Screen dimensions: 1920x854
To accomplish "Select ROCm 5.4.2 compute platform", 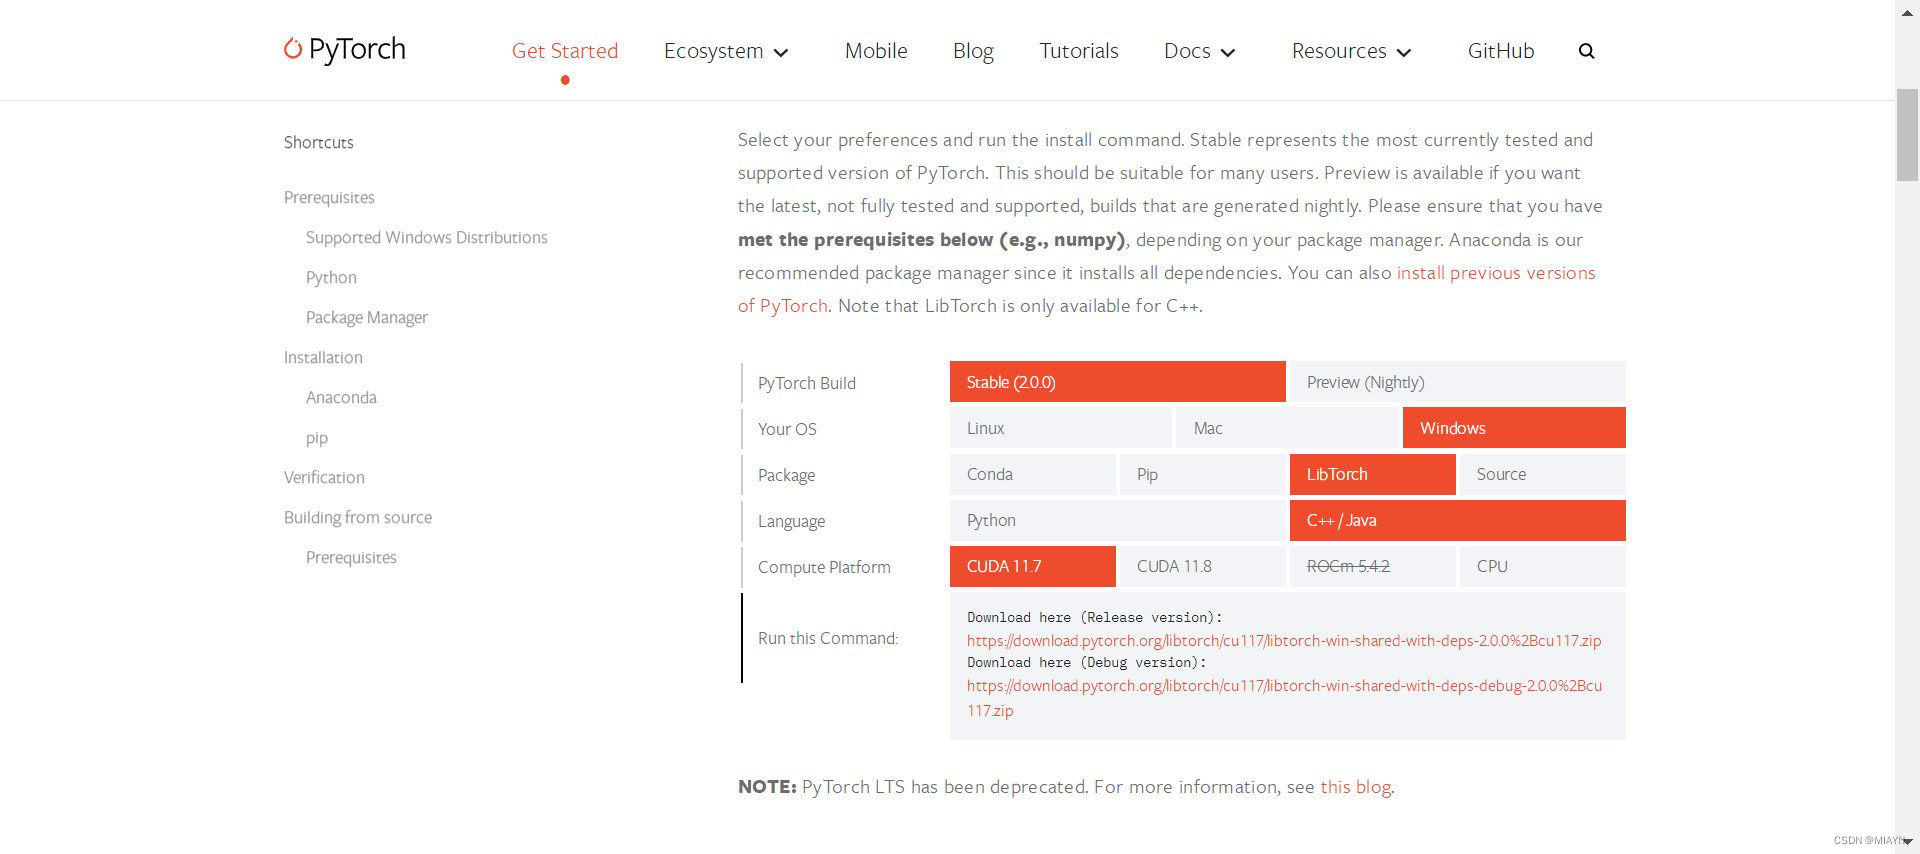I will coord(1373,566).
